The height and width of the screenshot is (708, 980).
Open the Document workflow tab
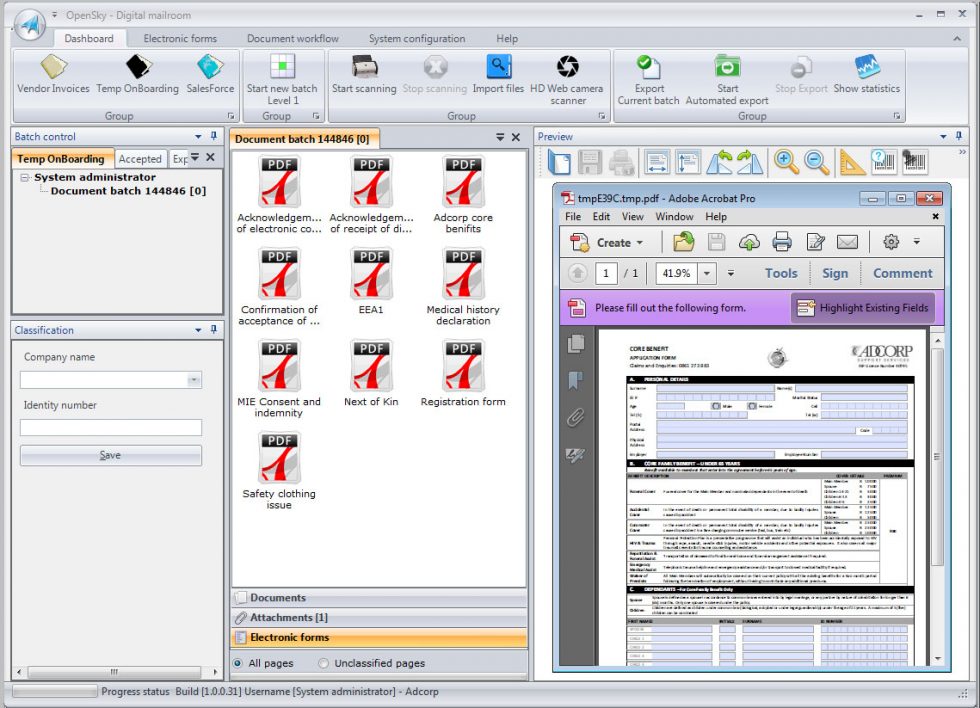pos(292,39)
